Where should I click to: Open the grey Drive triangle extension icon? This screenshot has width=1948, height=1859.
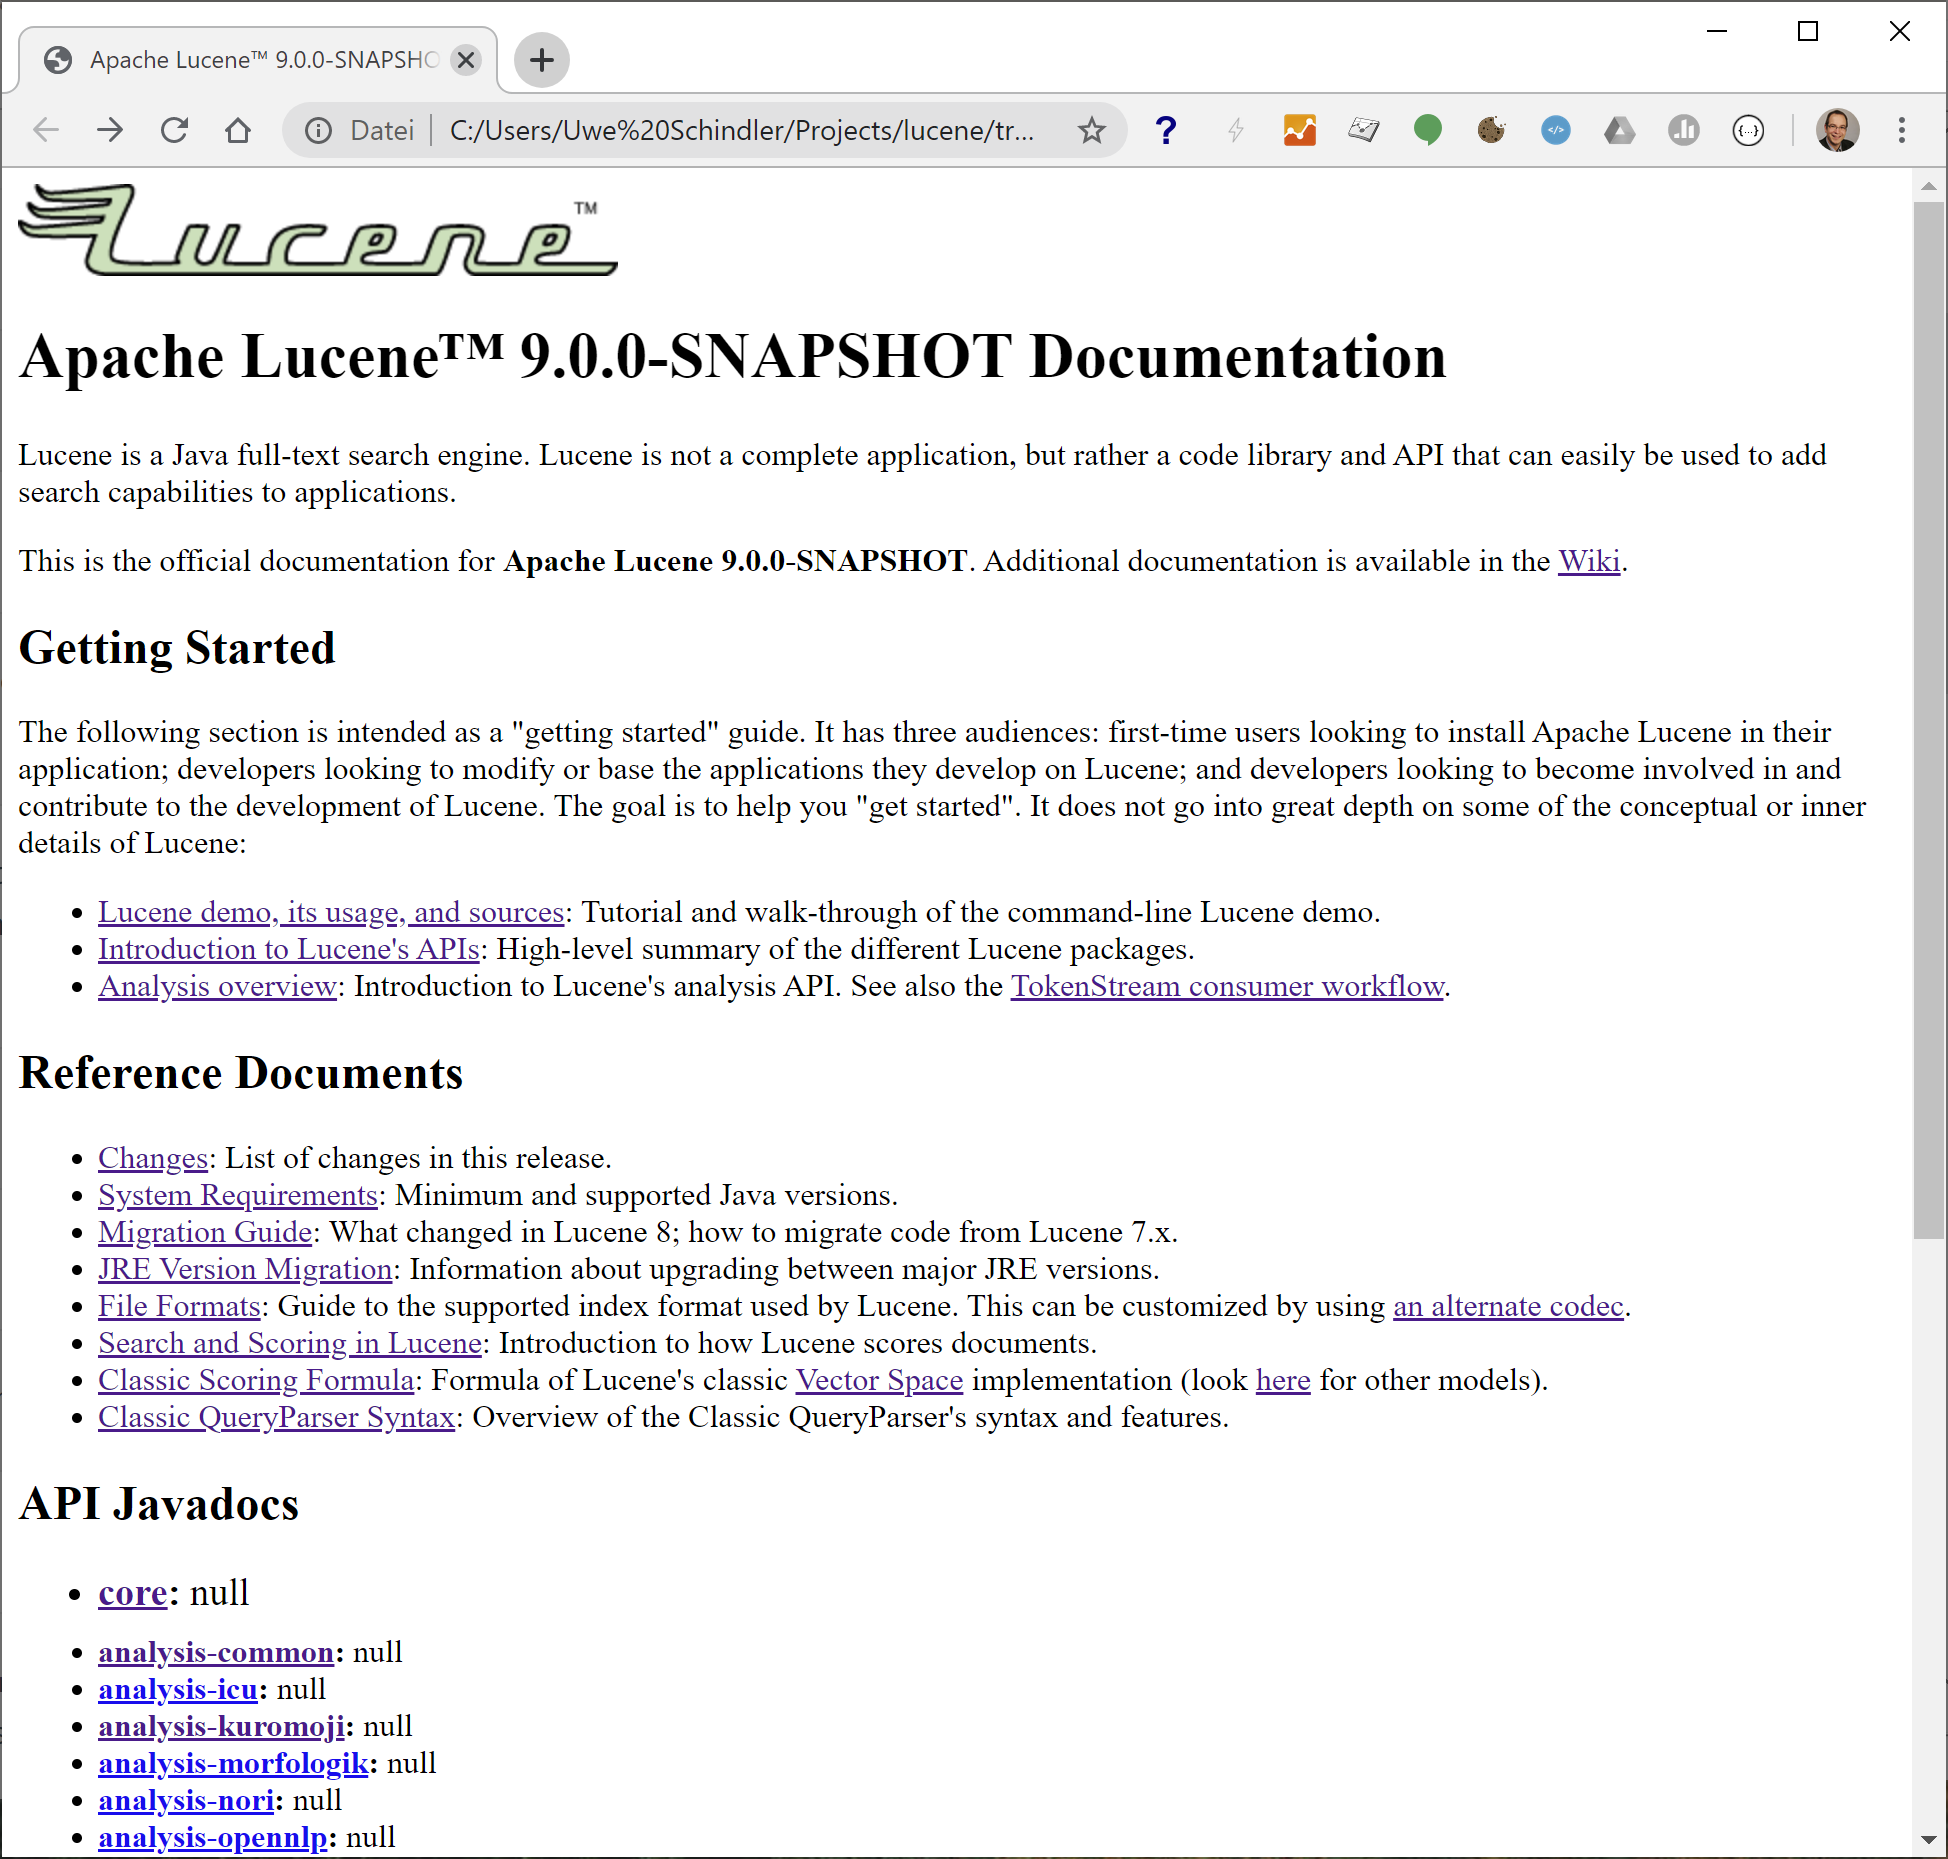[1620, 130]
